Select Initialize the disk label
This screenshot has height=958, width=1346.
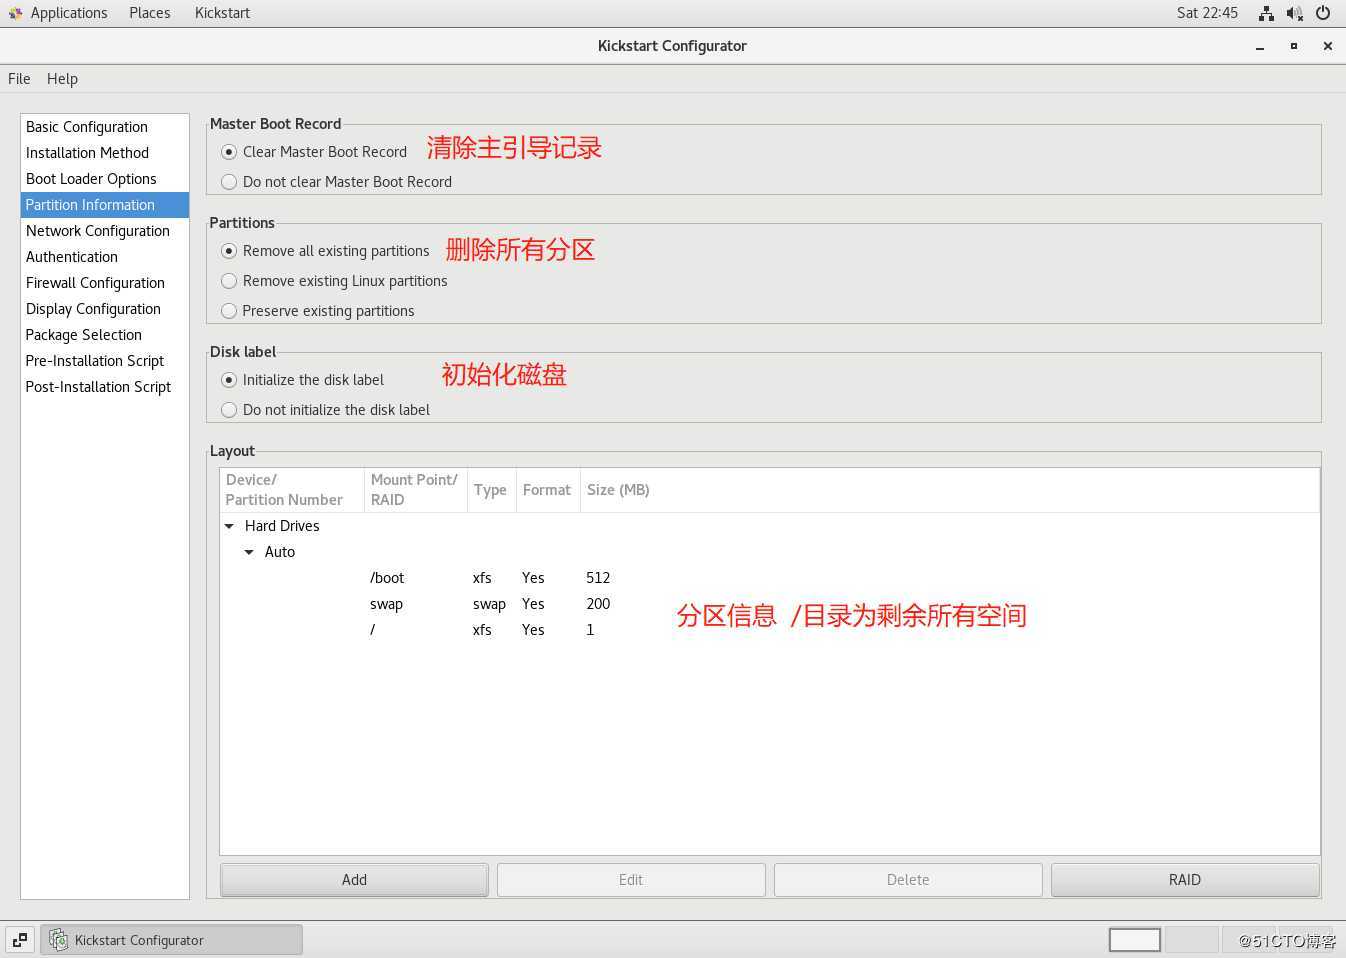(229, 380)
